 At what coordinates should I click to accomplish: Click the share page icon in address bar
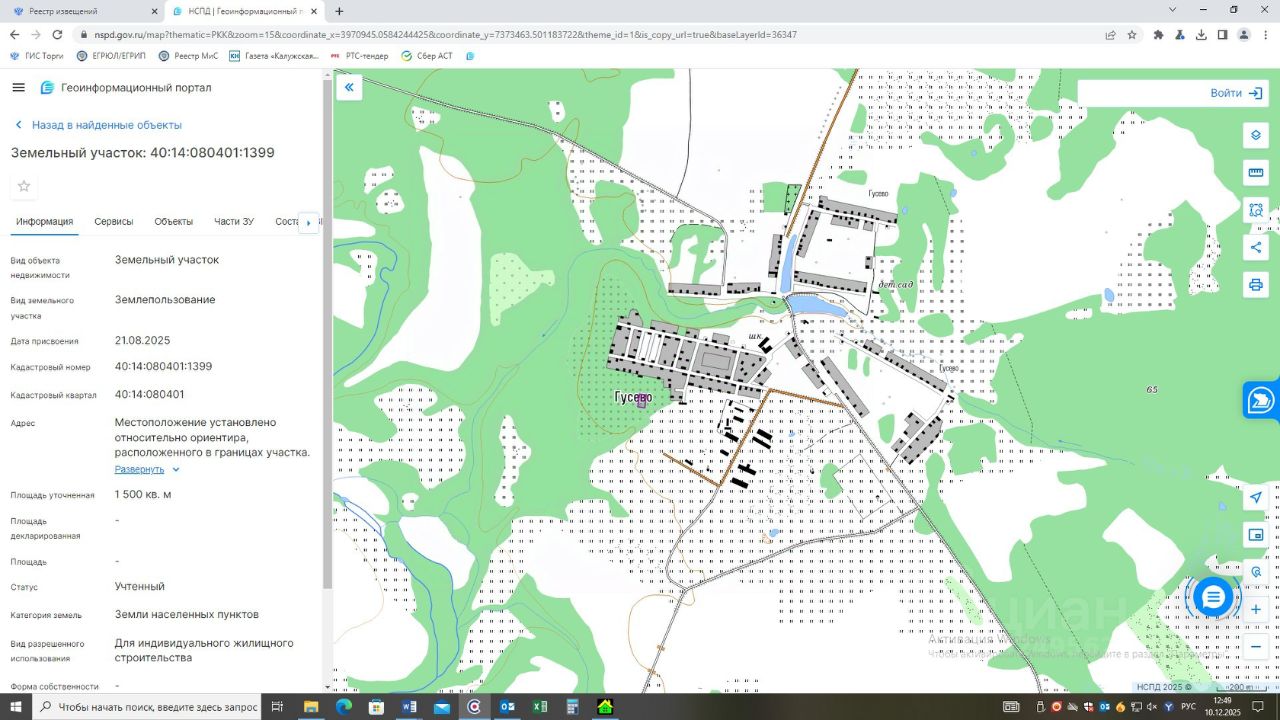1110,34
